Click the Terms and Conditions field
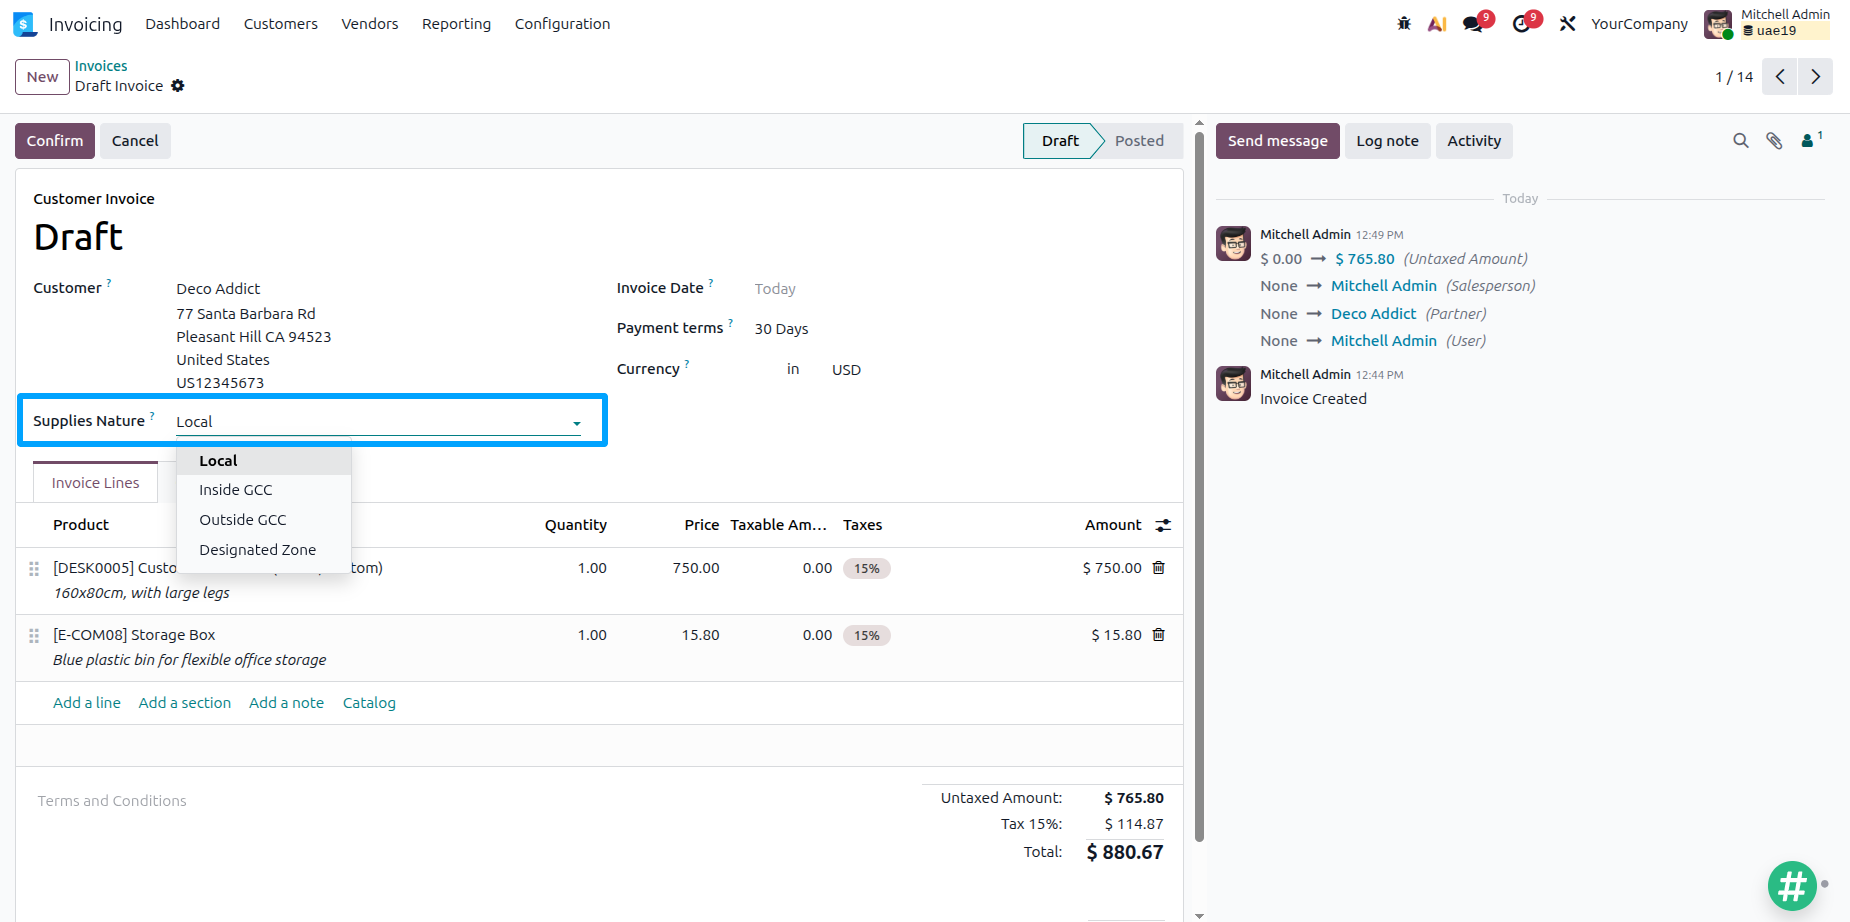 point(112,801)
